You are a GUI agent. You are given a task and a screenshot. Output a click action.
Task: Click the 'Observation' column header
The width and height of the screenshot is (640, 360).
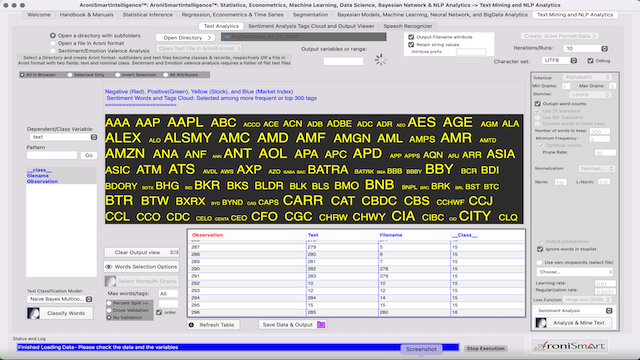coord(207,235)
